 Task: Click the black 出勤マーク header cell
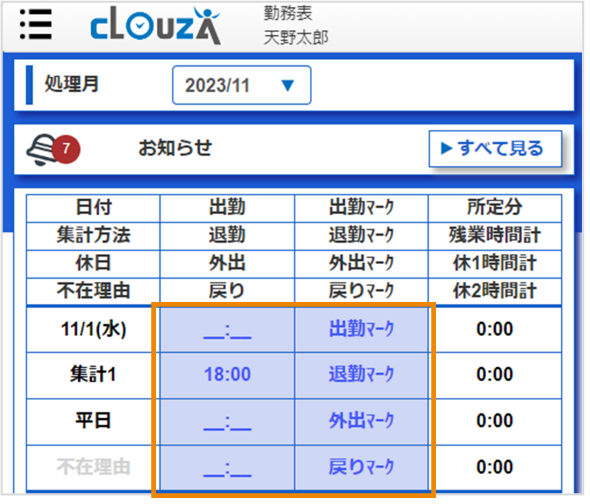pos(361,208)
